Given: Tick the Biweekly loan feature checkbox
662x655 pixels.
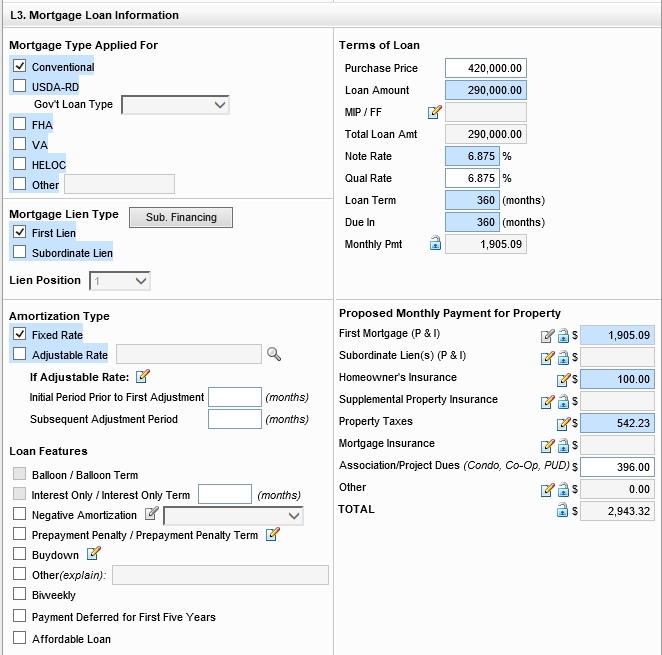Looking at the screenshot, I should pyautogui.click(x=19, y=595).
